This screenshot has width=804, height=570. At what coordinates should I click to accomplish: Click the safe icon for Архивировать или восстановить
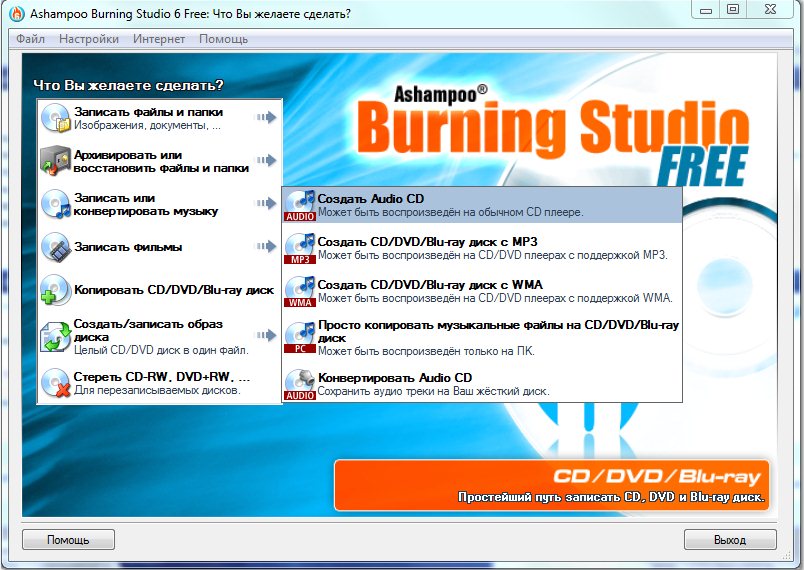pos(56,161)
